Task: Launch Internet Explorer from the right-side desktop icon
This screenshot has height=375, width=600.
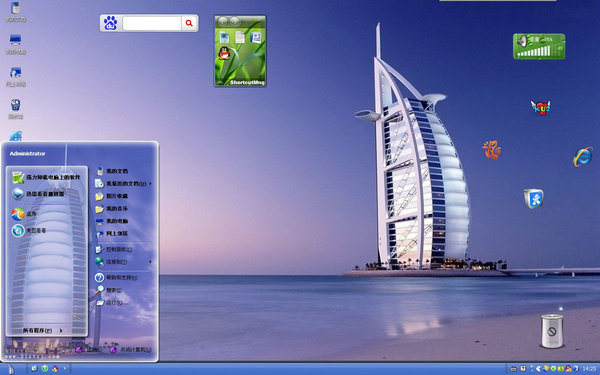Action: coord(583,157)
